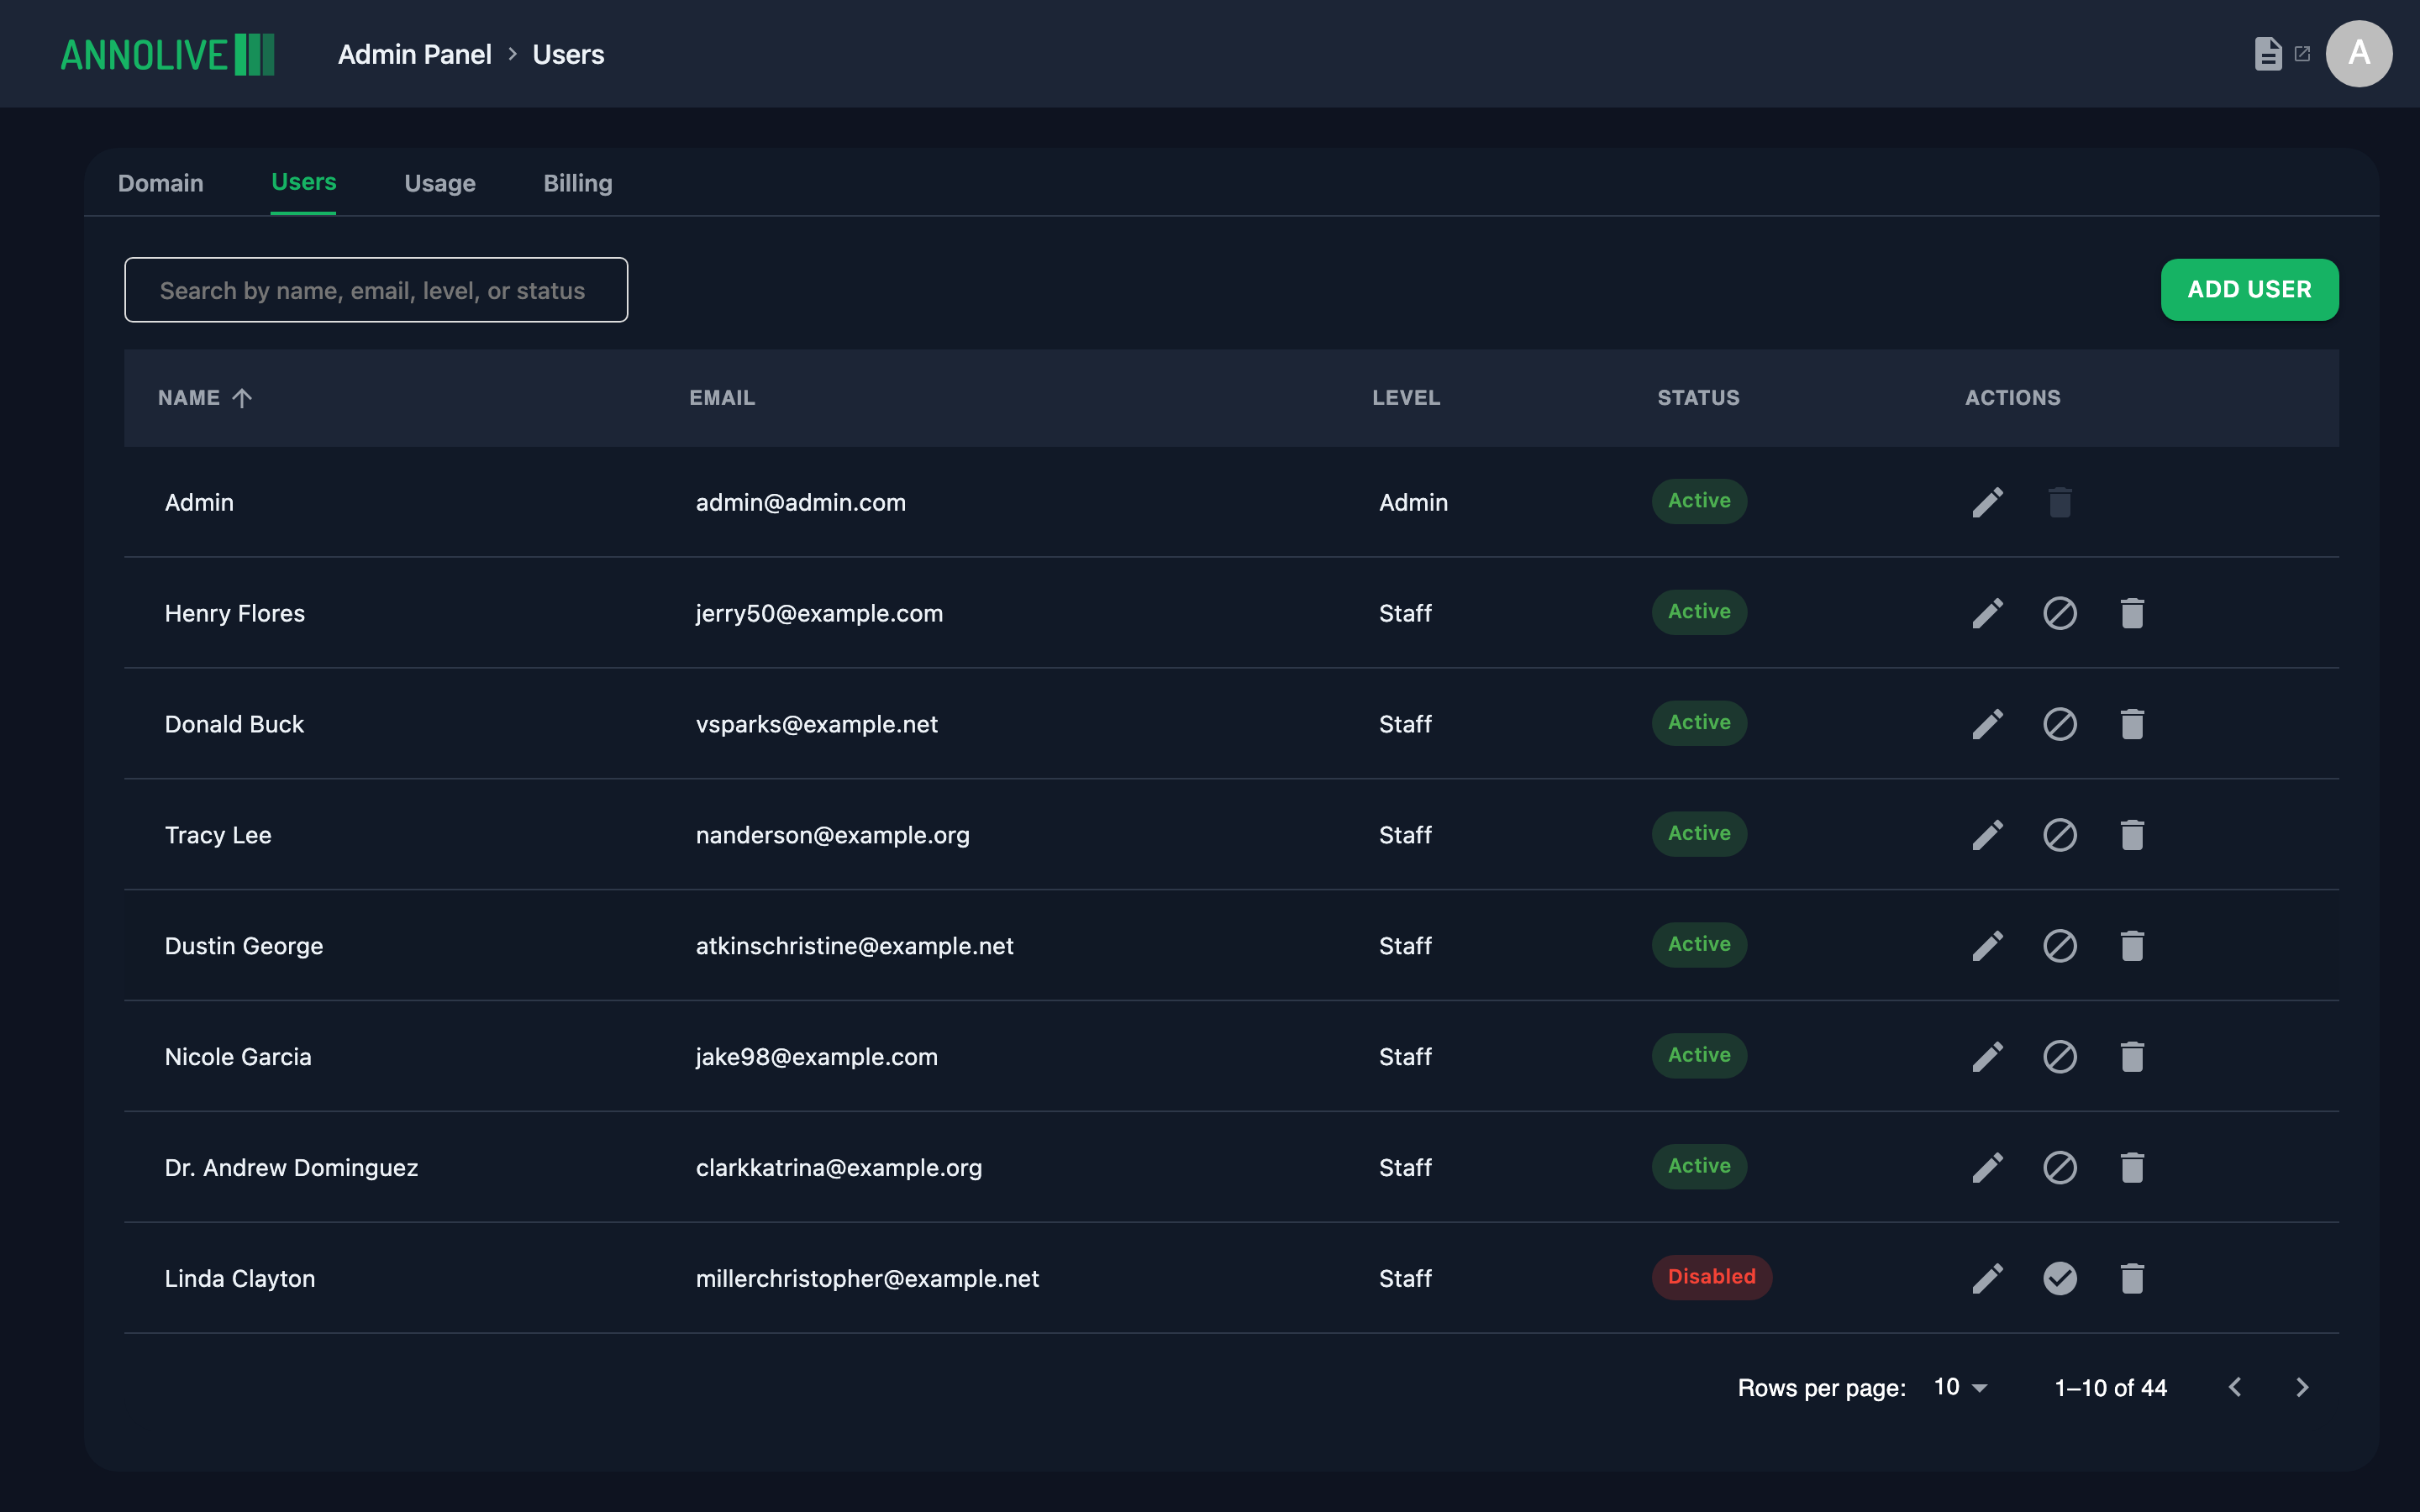Edit Nicole Garcia's user record

click(1987, 1057)
